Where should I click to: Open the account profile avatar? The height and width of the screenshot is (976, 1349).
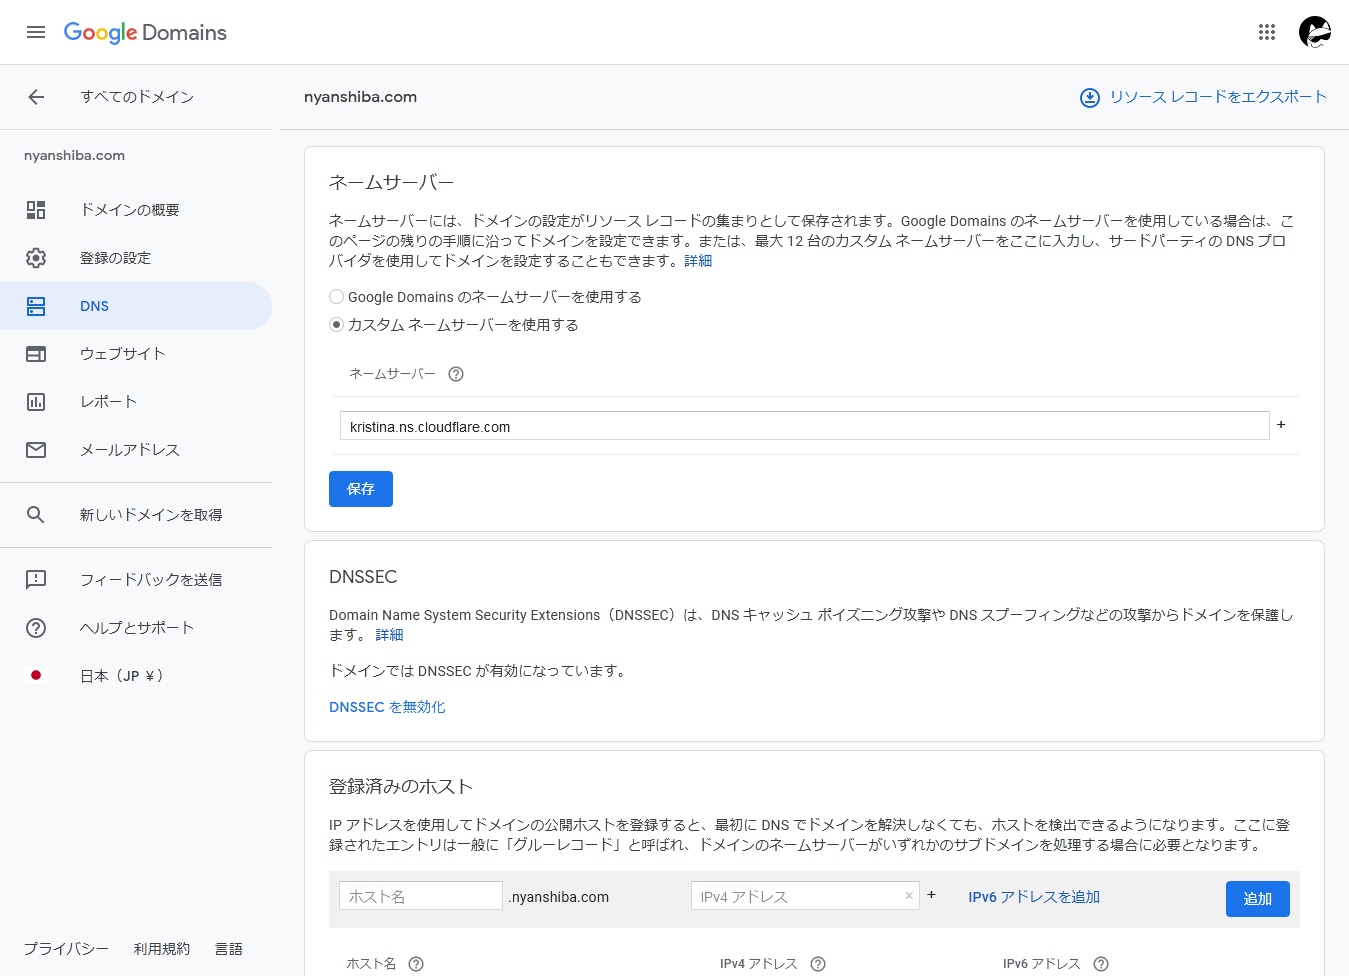(x=1314, y=31)
